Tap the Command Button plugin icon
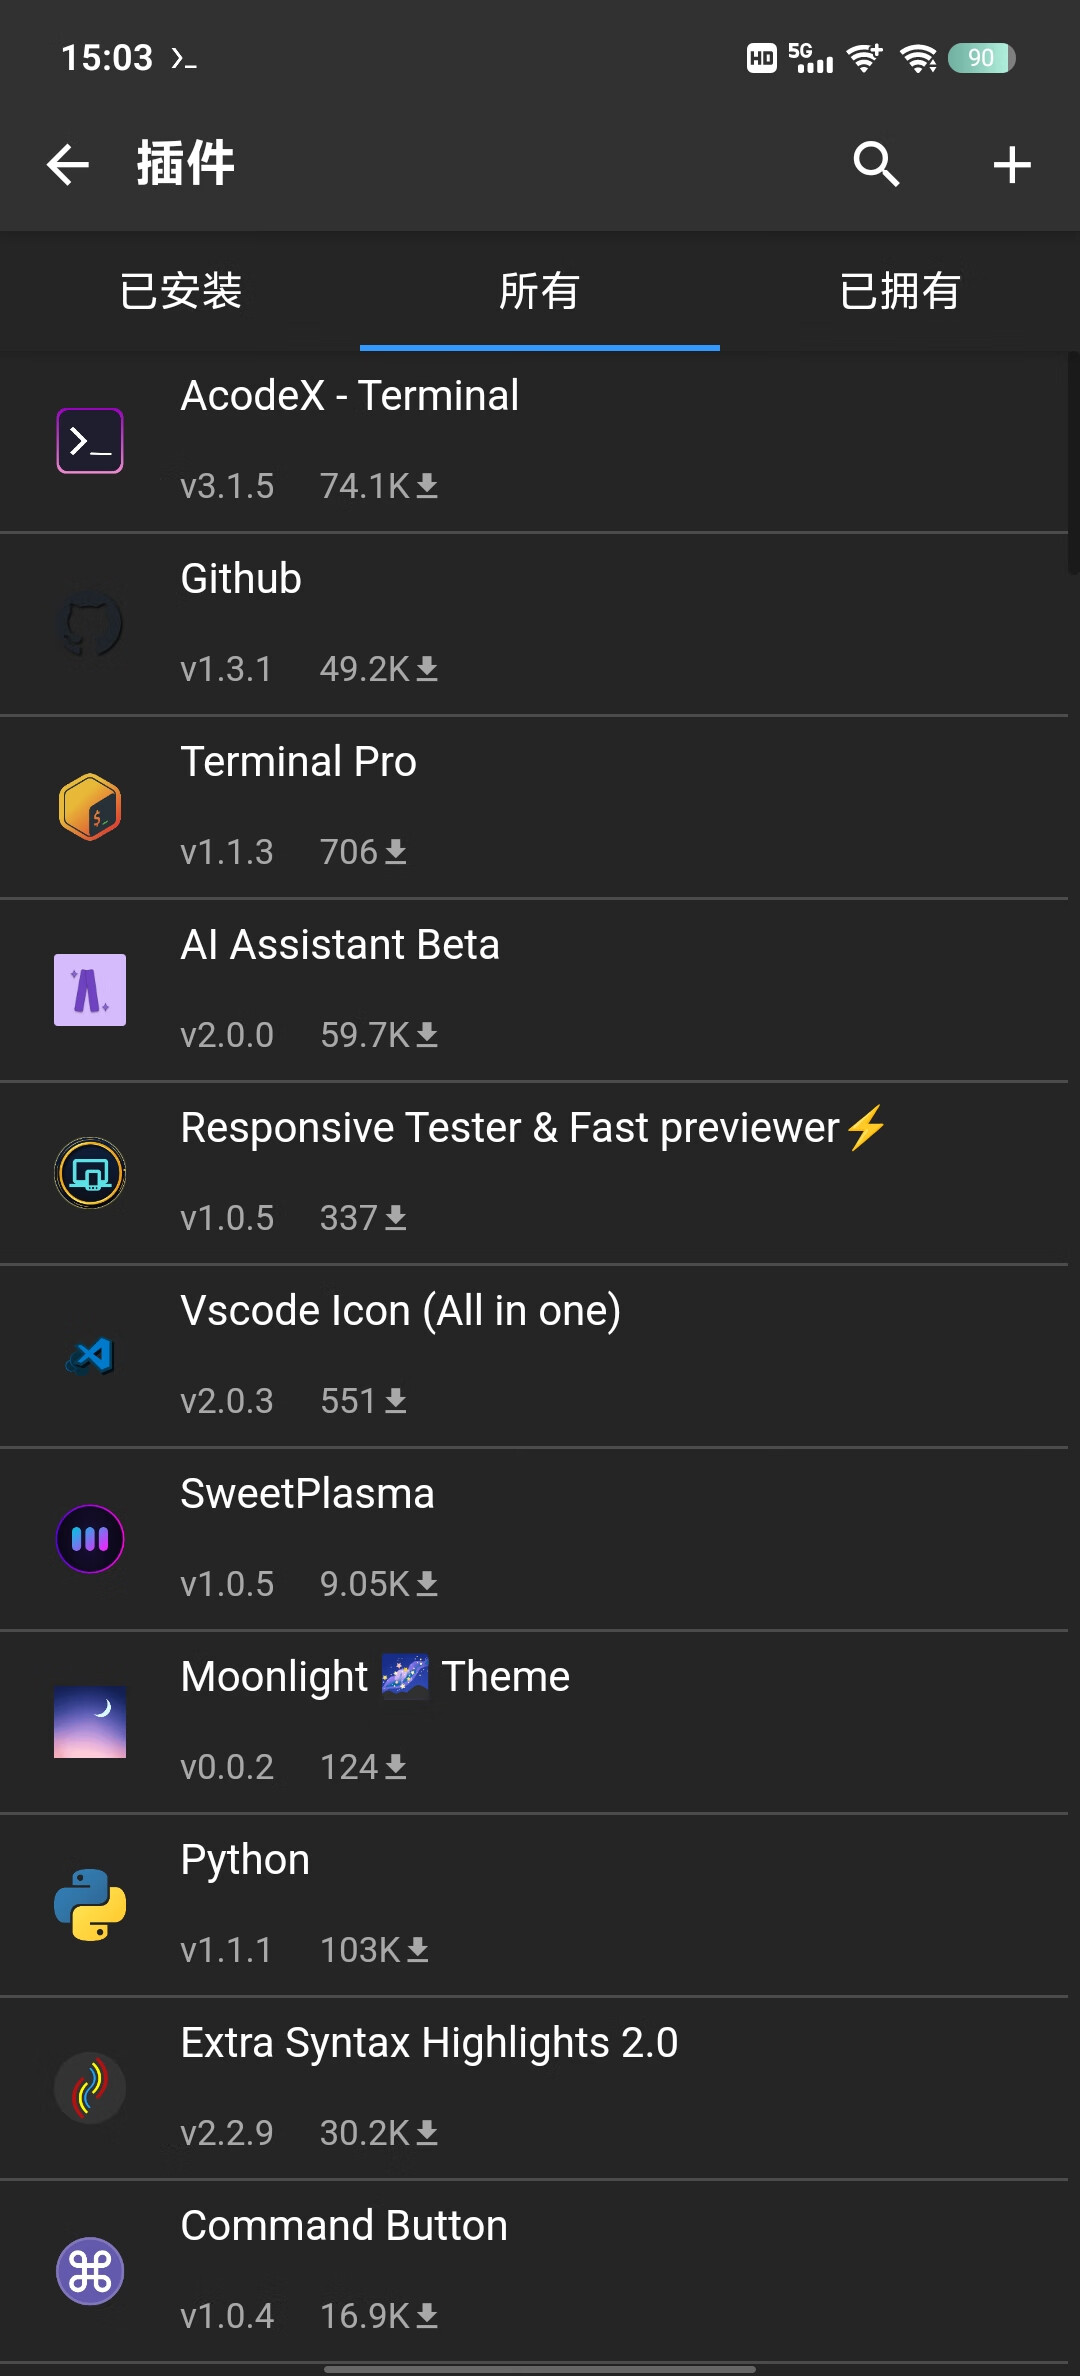The image size is (1080, 2376). click(90, 2271)
